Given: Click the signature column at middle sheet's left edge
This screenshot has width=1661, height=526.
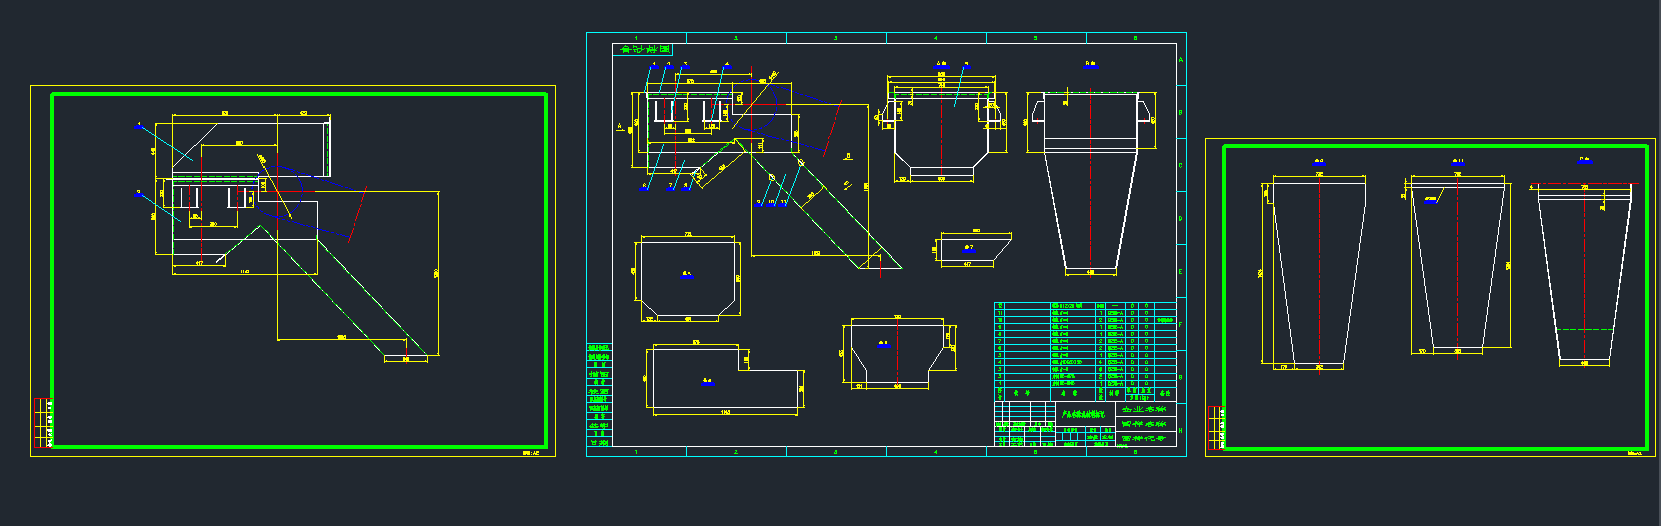Looking at the screenshot, I should click(598, 395).
